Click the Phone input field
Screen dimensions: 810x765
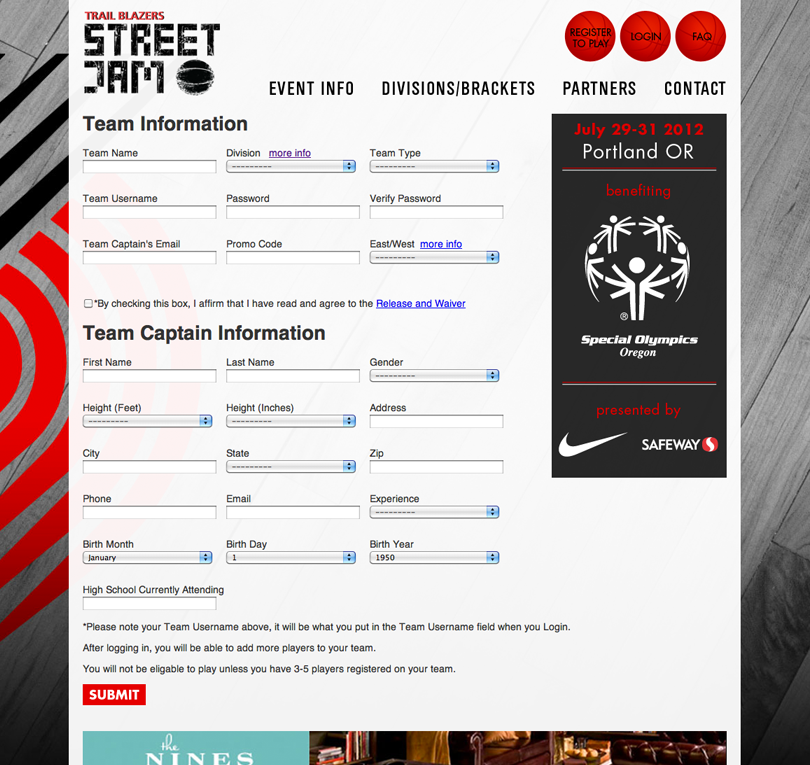[x=149, y=512]
